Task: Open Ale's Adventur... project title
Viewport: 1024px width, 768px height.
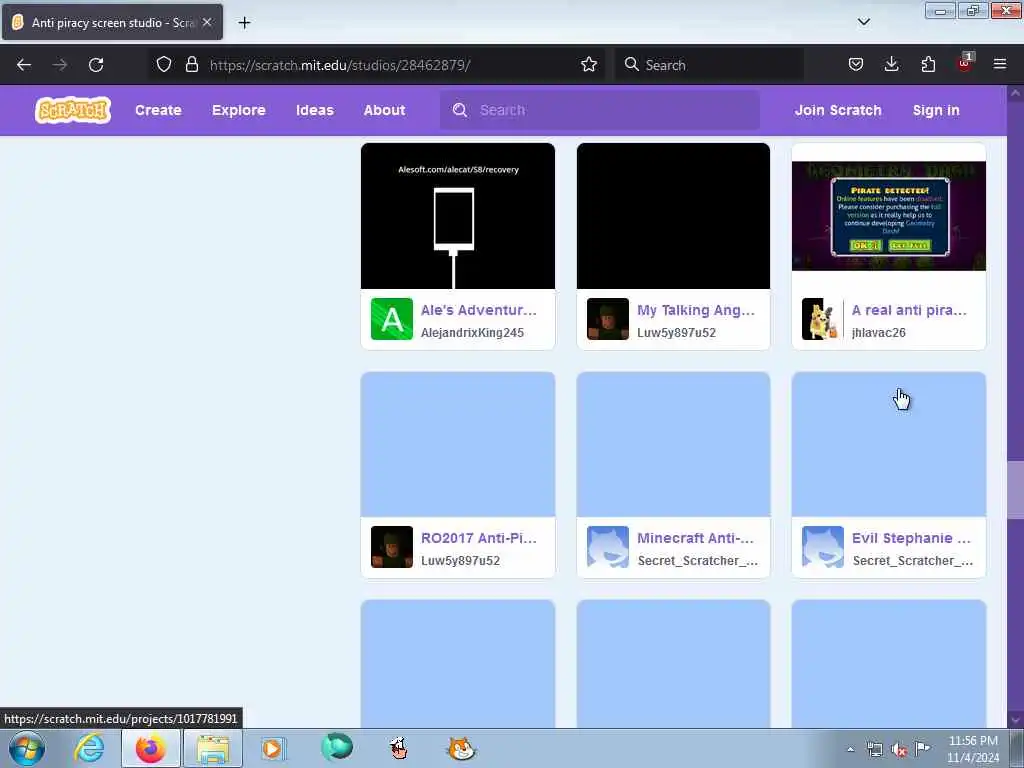Action: click(479, 310)
